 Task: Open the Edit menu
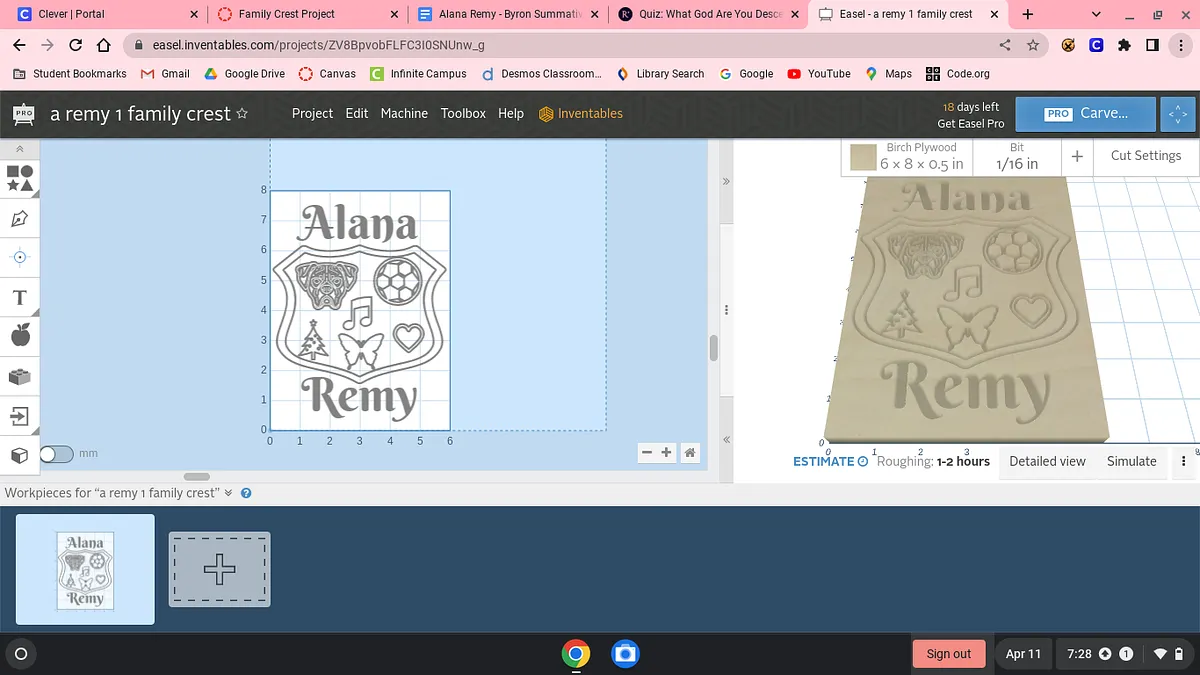357,114
